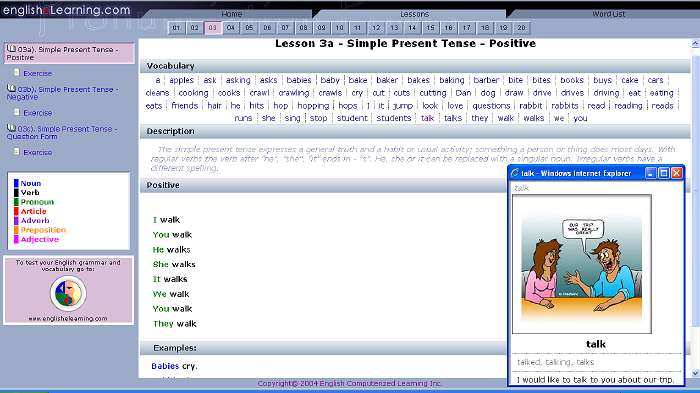
Task: Click the book icon next to 03b Negative
Action: (x=11, y=88)
